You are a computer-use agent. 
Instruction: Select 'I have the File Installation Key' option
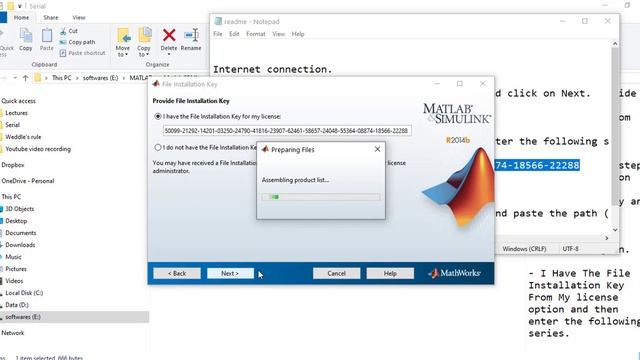tap(158, 116)
